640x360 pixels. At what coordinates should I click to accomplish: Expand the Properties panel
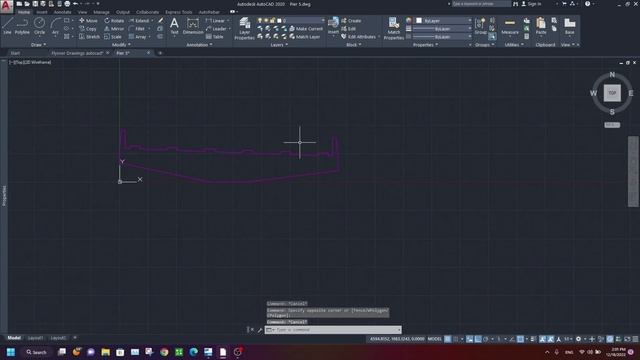[x=425, y=45]
